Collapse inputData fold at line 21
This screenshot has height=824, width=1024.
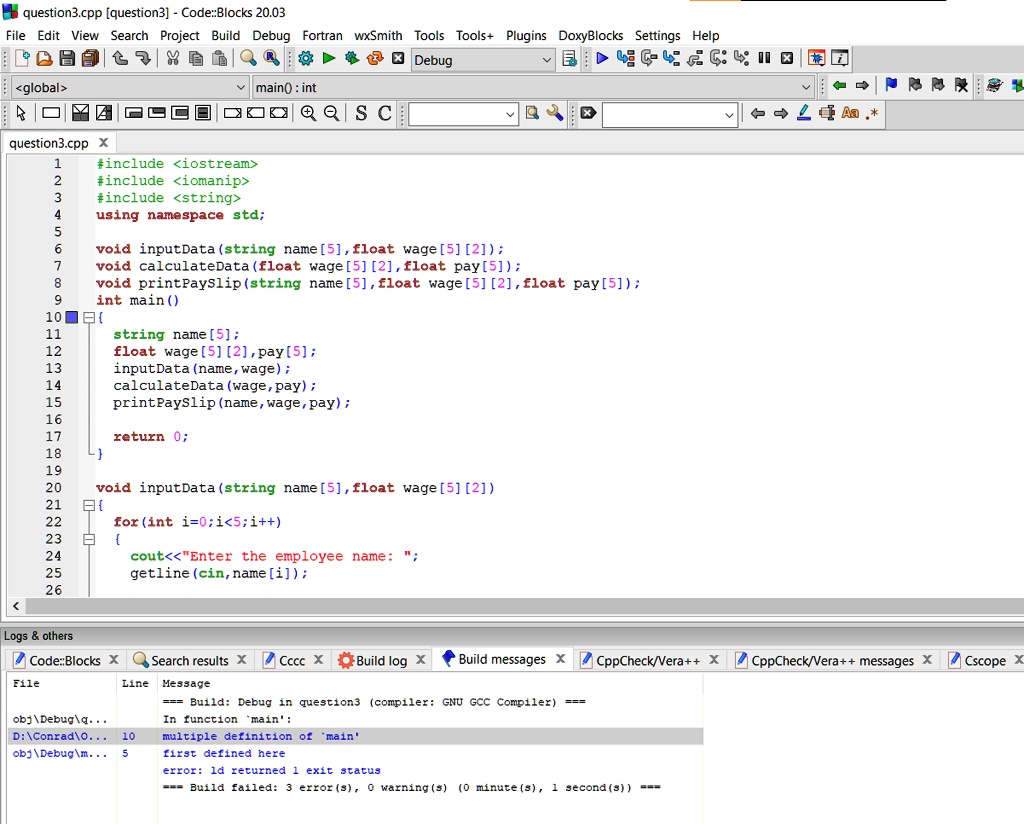pyautogui.click(x=89, y=505)
